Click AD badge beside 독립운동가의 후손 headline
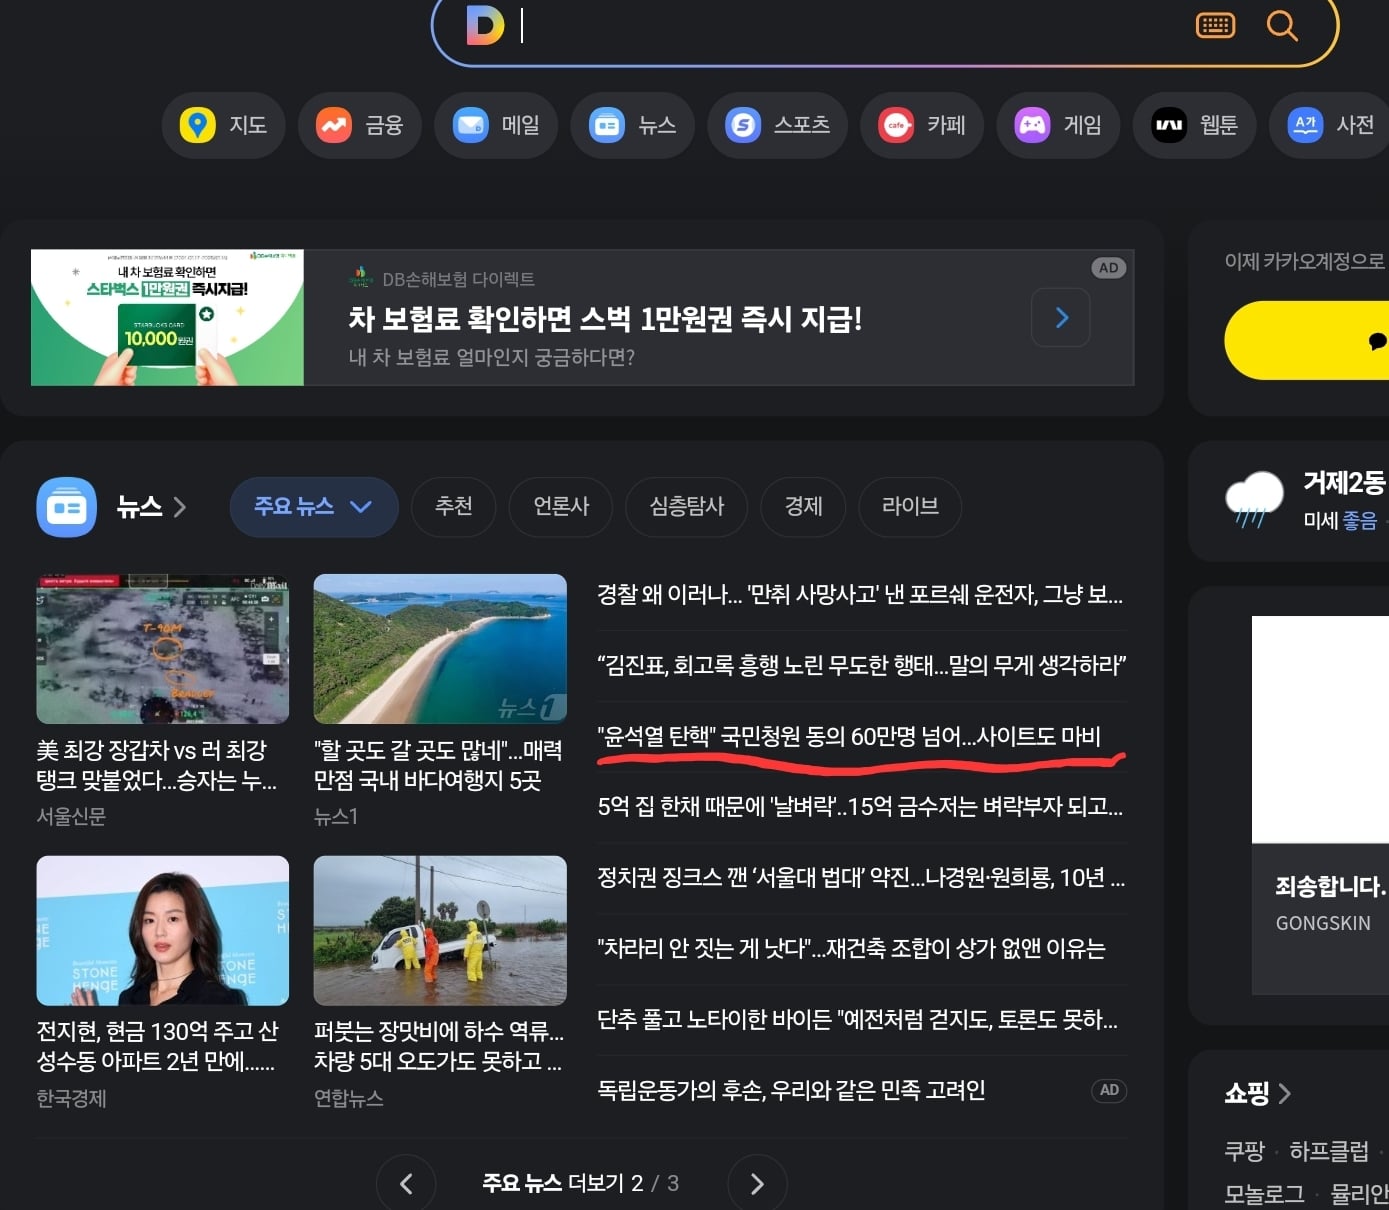Image resolution: width=1389 pixels, height=1210 pixels. 1109,1090
